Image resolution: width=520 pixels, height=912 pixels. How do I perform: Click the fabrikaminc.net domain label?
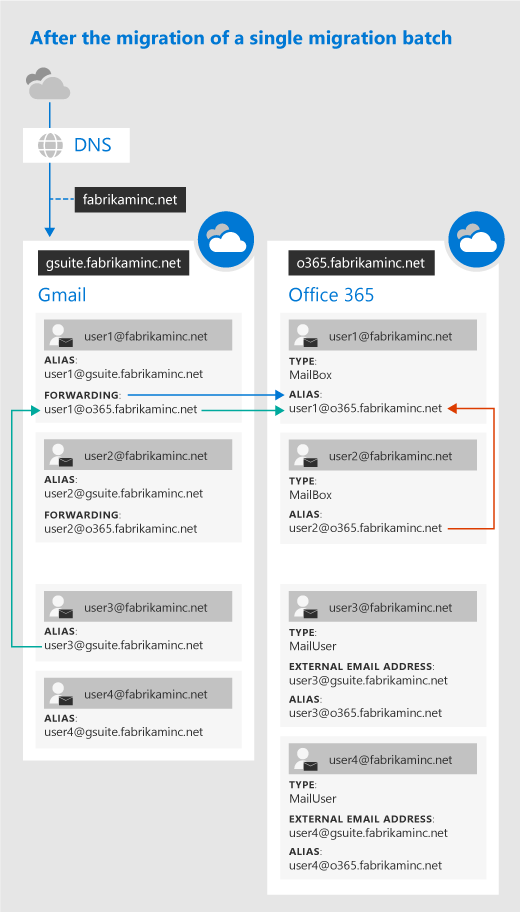point(130,200)
